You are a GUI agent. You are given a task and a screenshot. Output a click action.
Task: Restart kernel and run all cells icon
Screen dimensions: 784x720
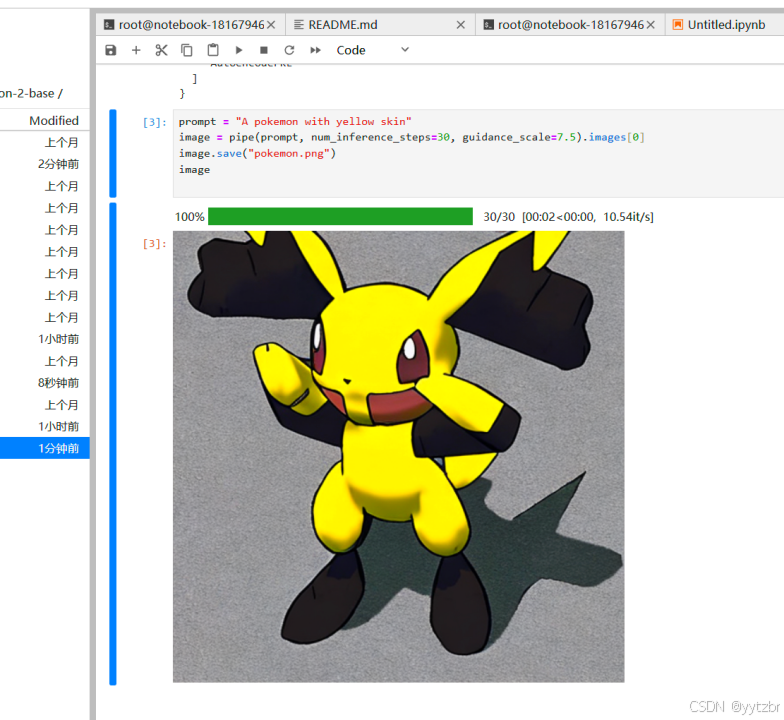(x=316, y=50)
